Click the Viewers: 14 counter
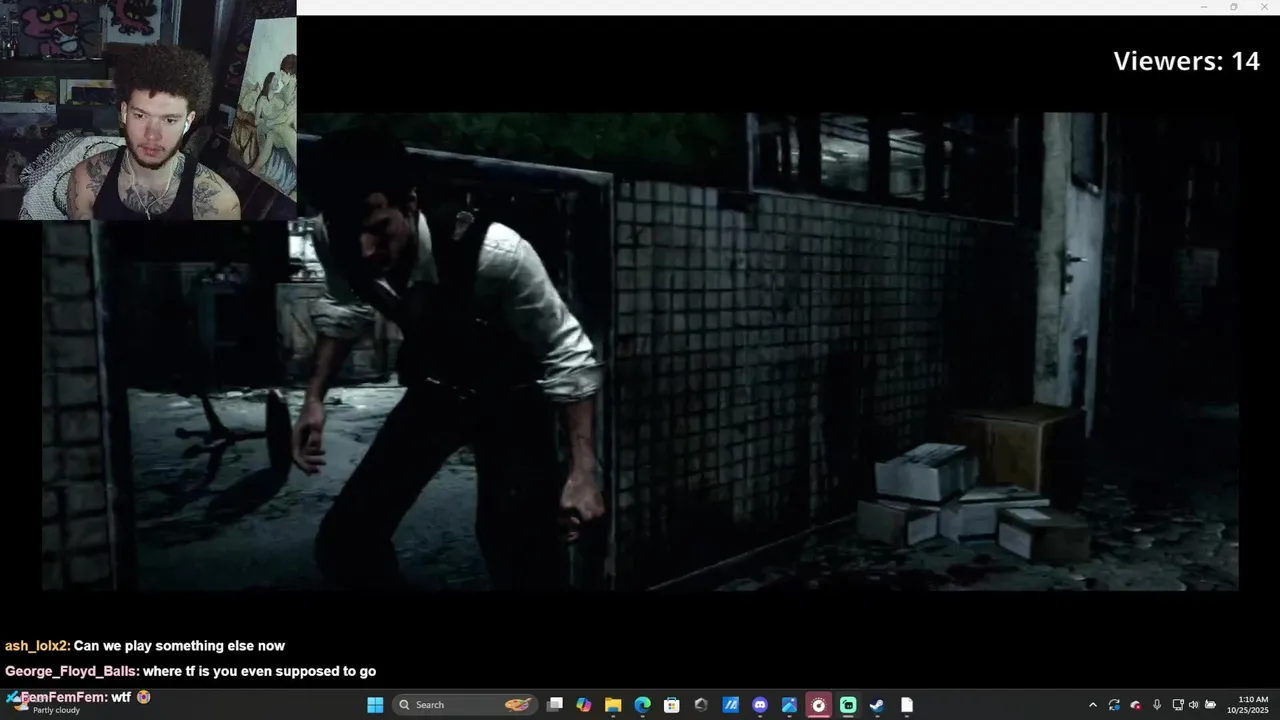 tap(1186, 61)
